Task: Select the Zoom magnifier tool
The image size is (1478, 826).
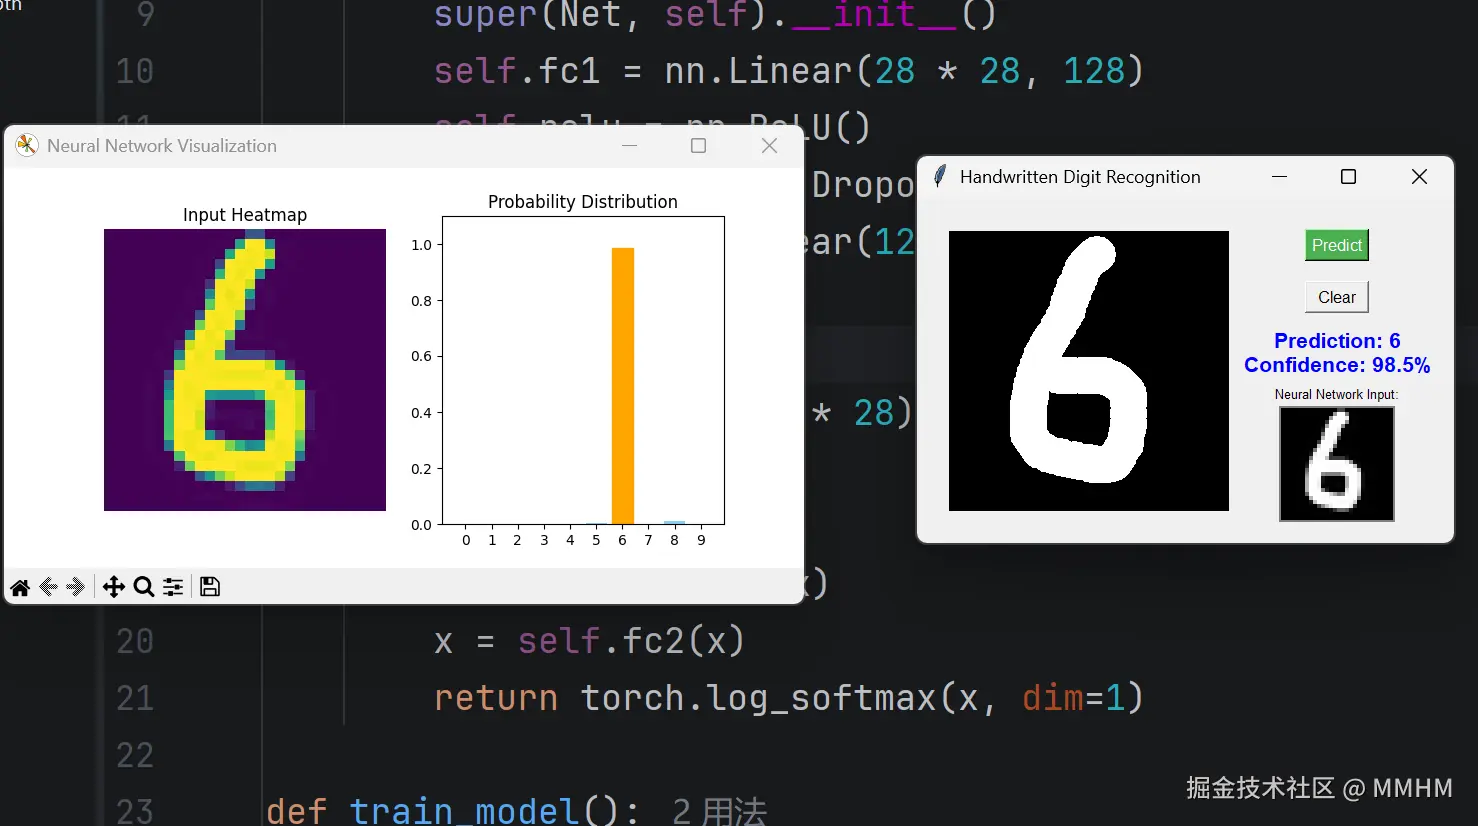Action: (x=144, y=587)
